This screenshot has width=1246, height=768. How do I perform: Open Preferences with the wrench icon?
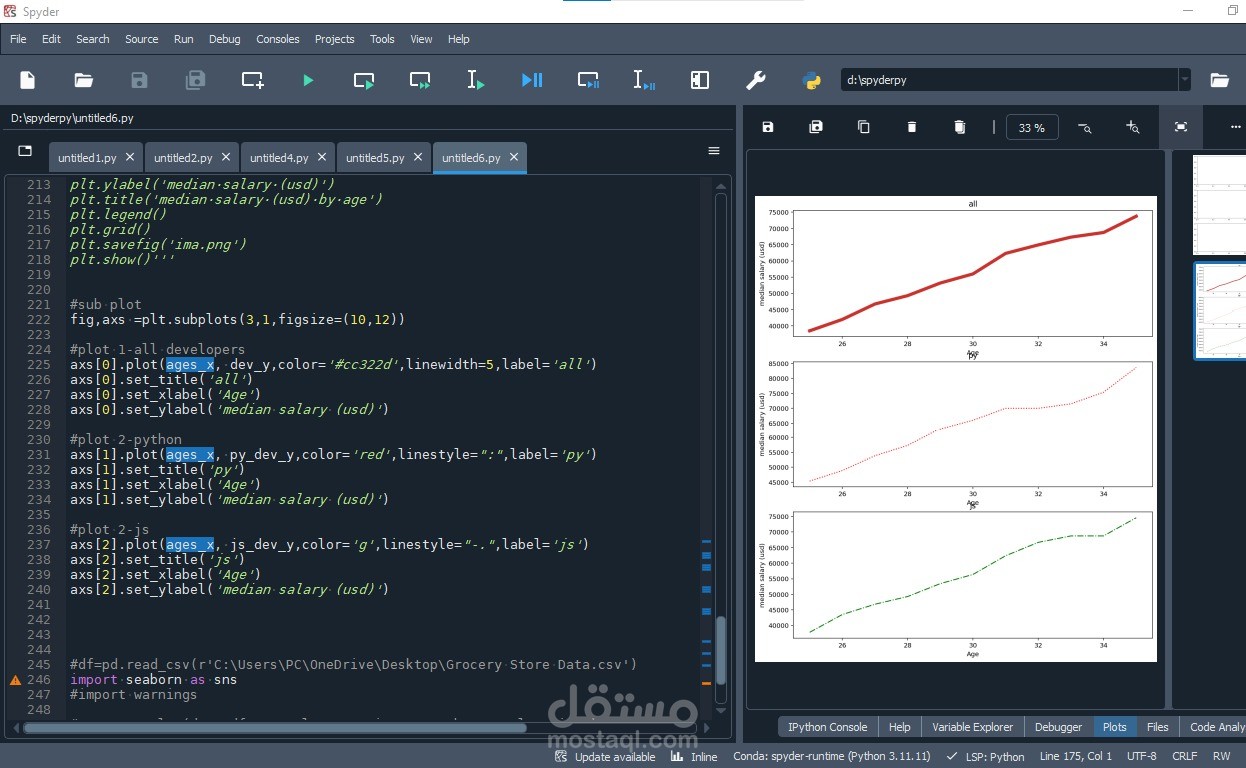click(756, 80)
